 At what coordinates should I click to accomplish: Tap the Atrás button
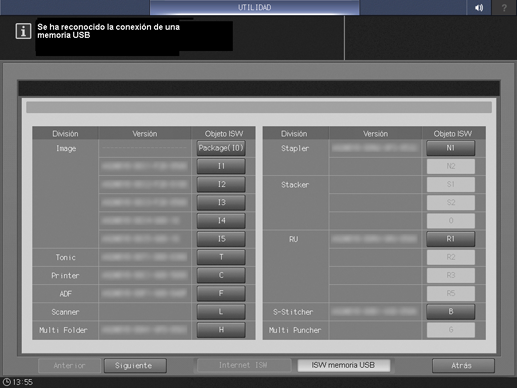[463, 366]
